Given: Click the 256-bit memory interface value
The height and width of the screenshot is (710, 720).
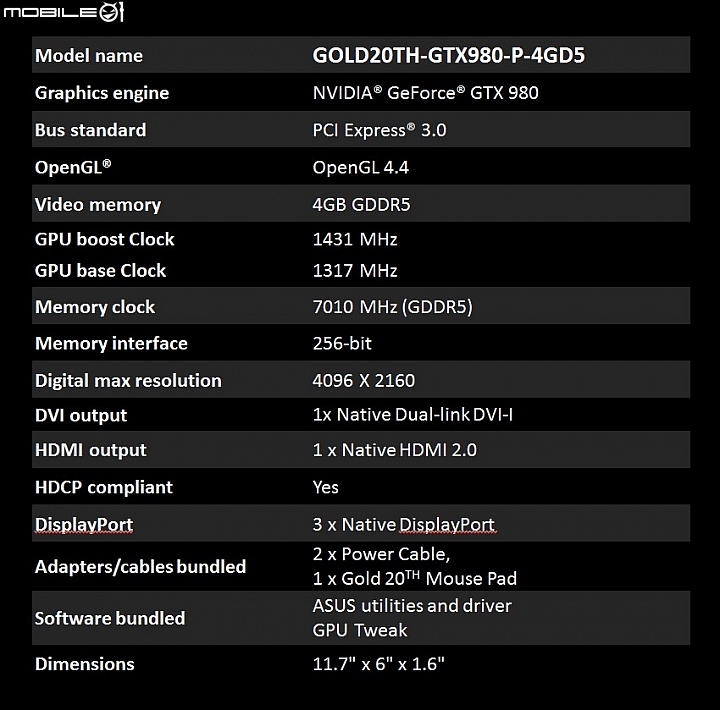Looking at the screenshot, I should (342, 344).
